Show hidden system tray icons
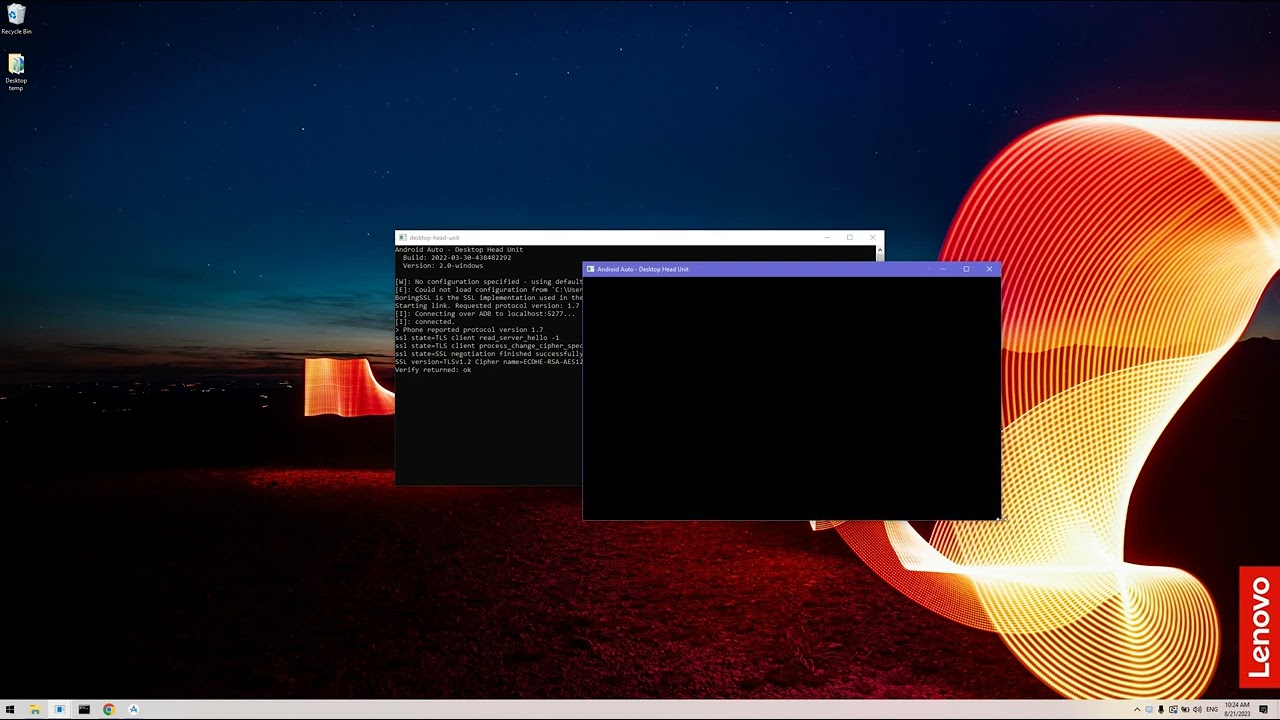 tap(1137, 709)
